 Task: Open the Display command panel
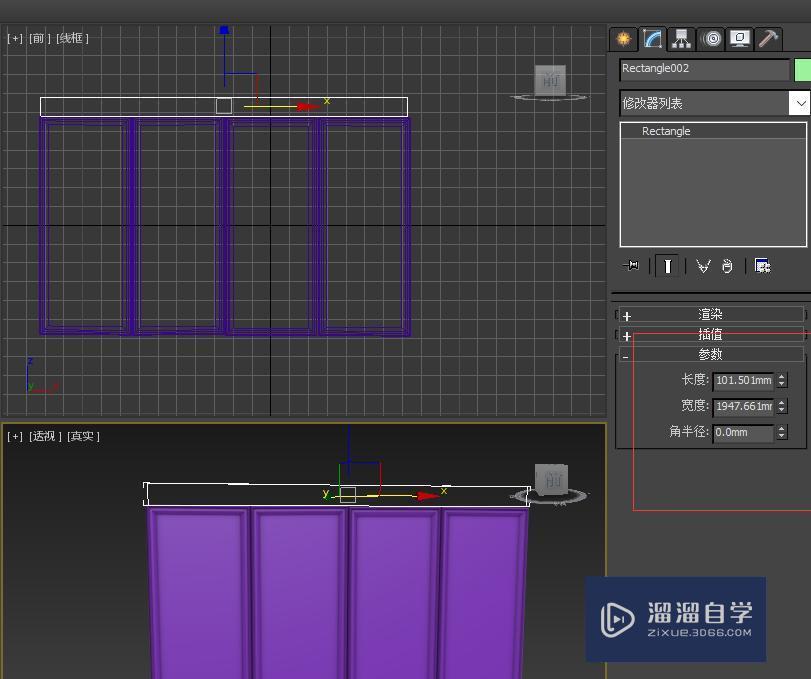coord(737,39)
